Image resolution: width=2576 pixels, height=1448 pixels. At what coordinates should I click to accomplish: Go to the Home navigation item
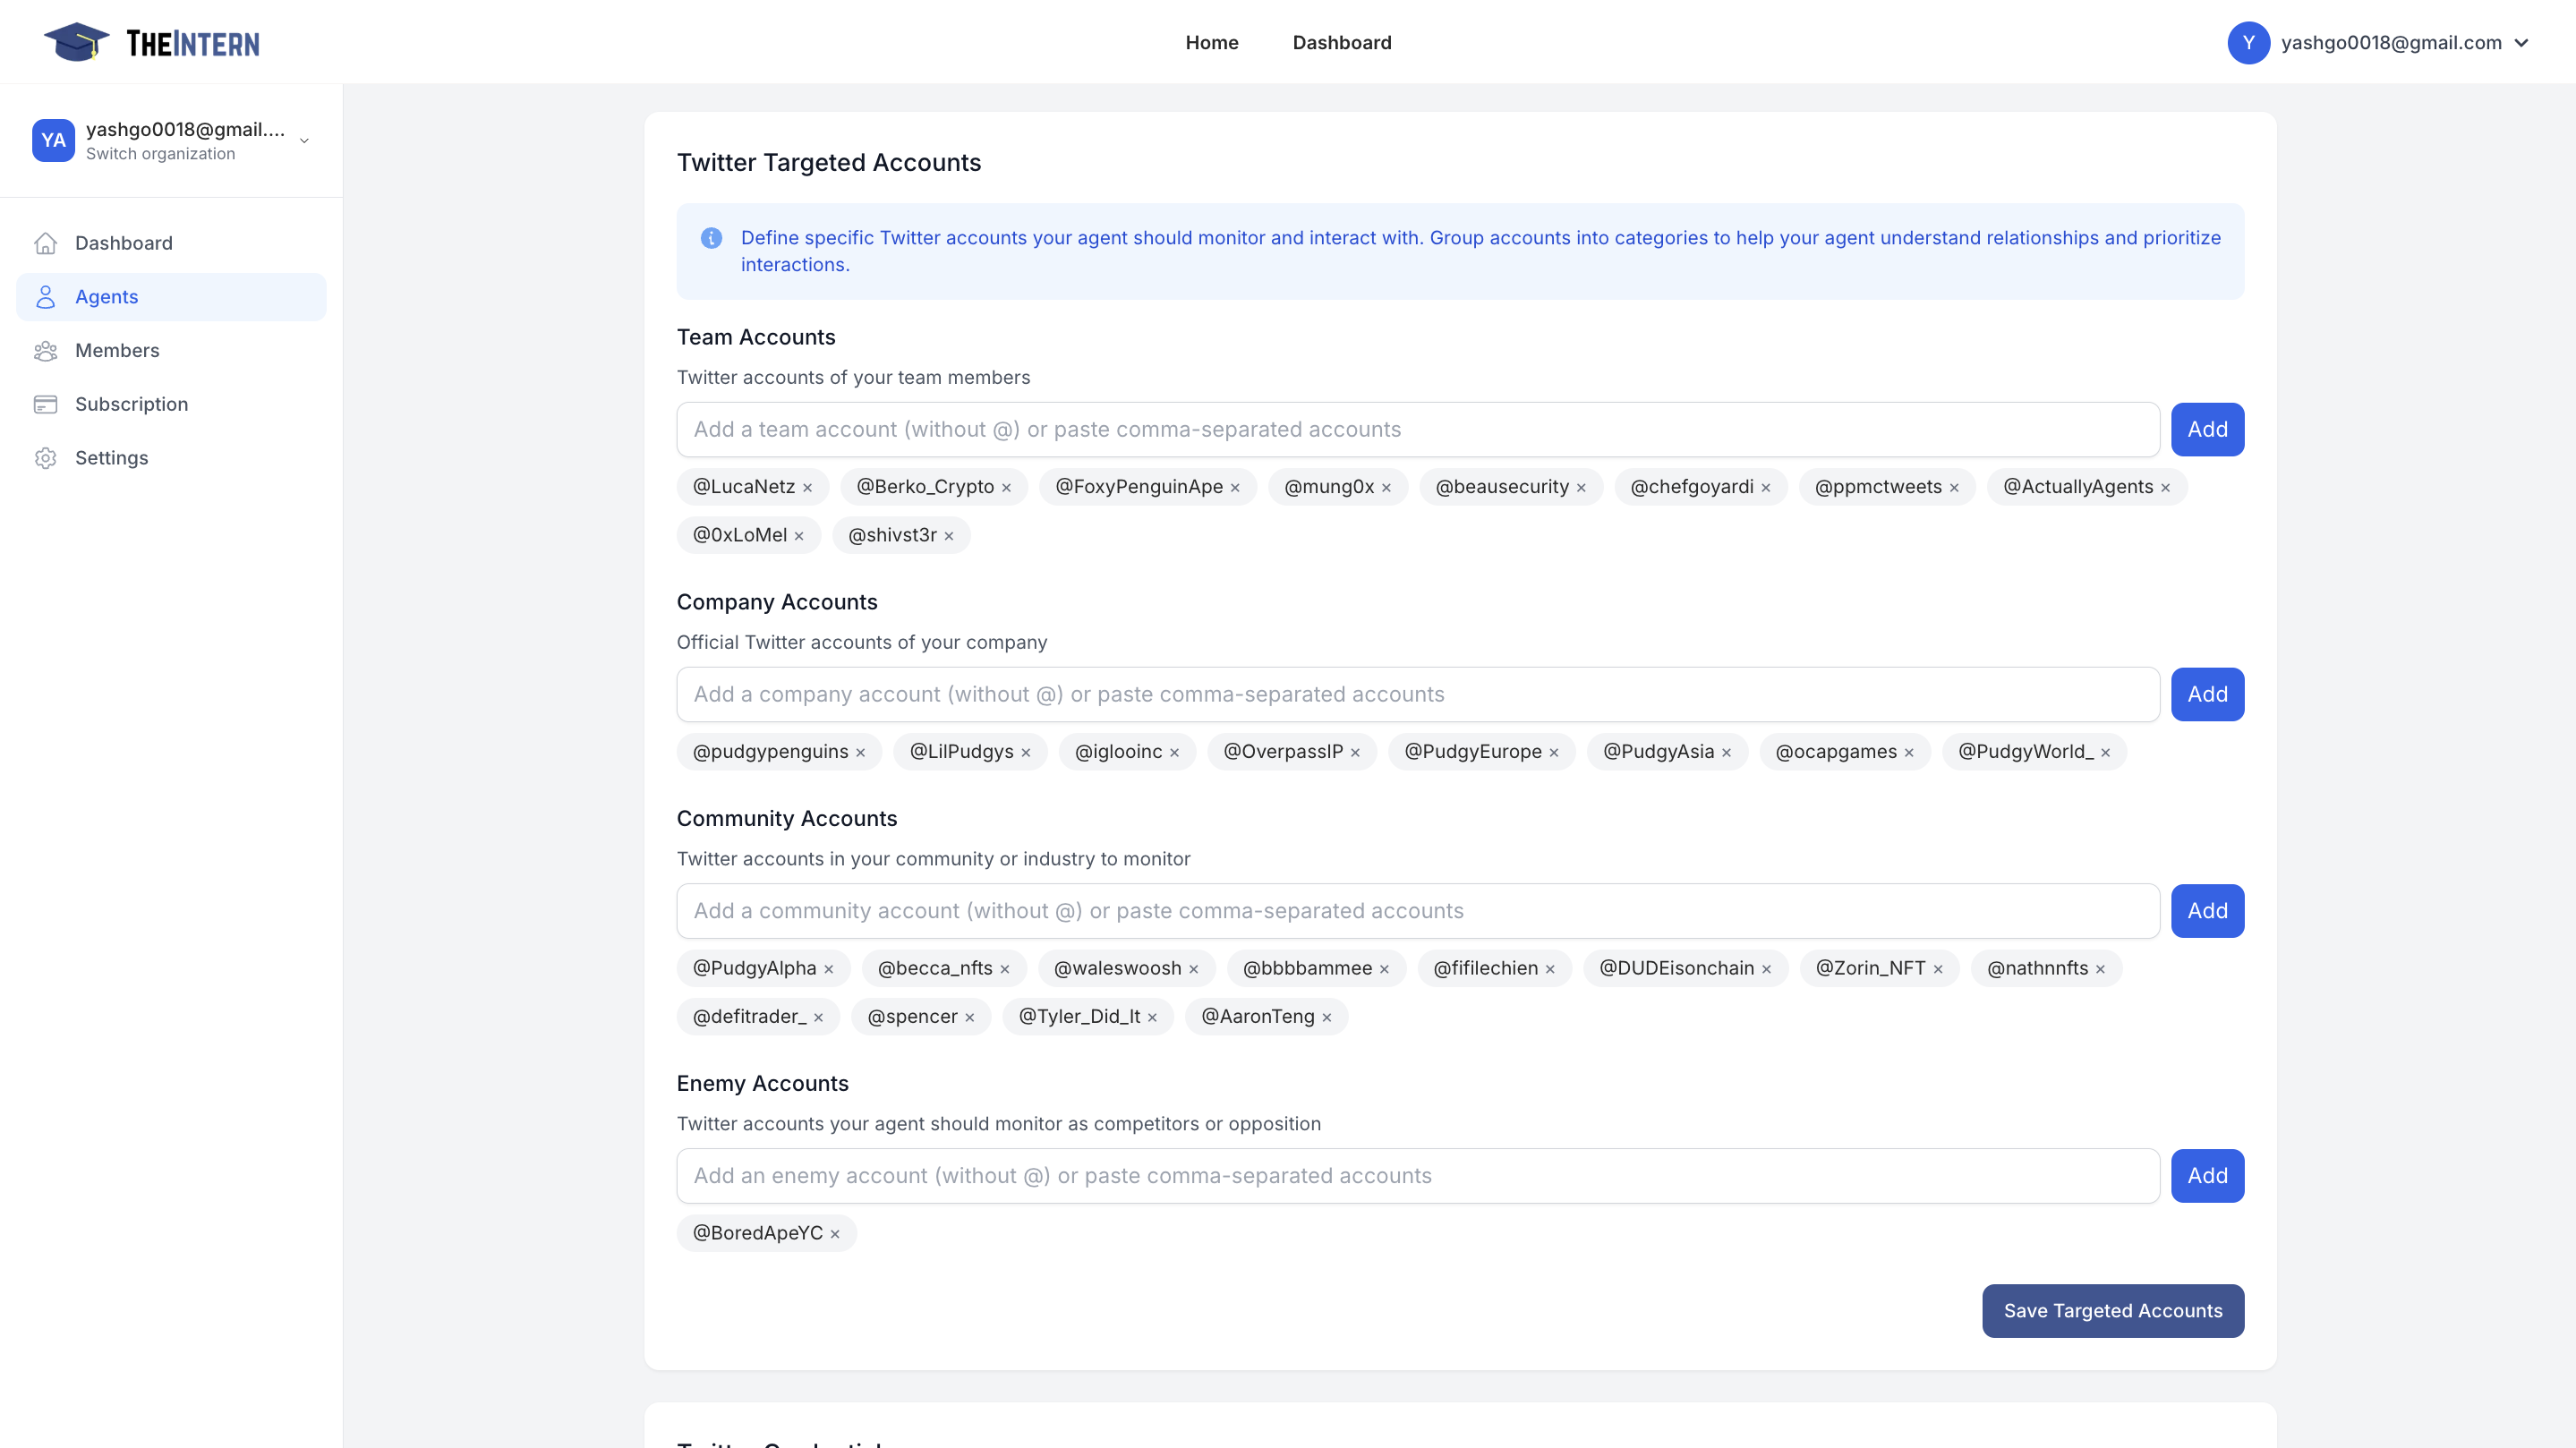[x=1212, y=42]
